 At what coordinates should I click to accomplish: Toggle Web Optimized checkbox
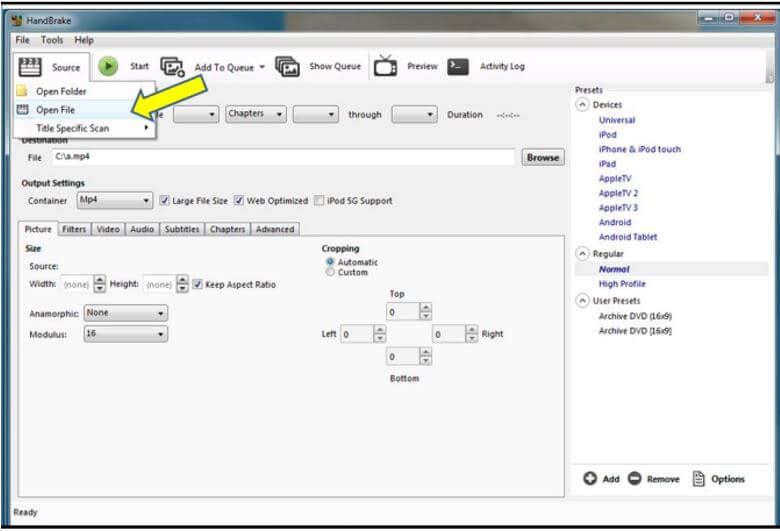coord(239,201)
